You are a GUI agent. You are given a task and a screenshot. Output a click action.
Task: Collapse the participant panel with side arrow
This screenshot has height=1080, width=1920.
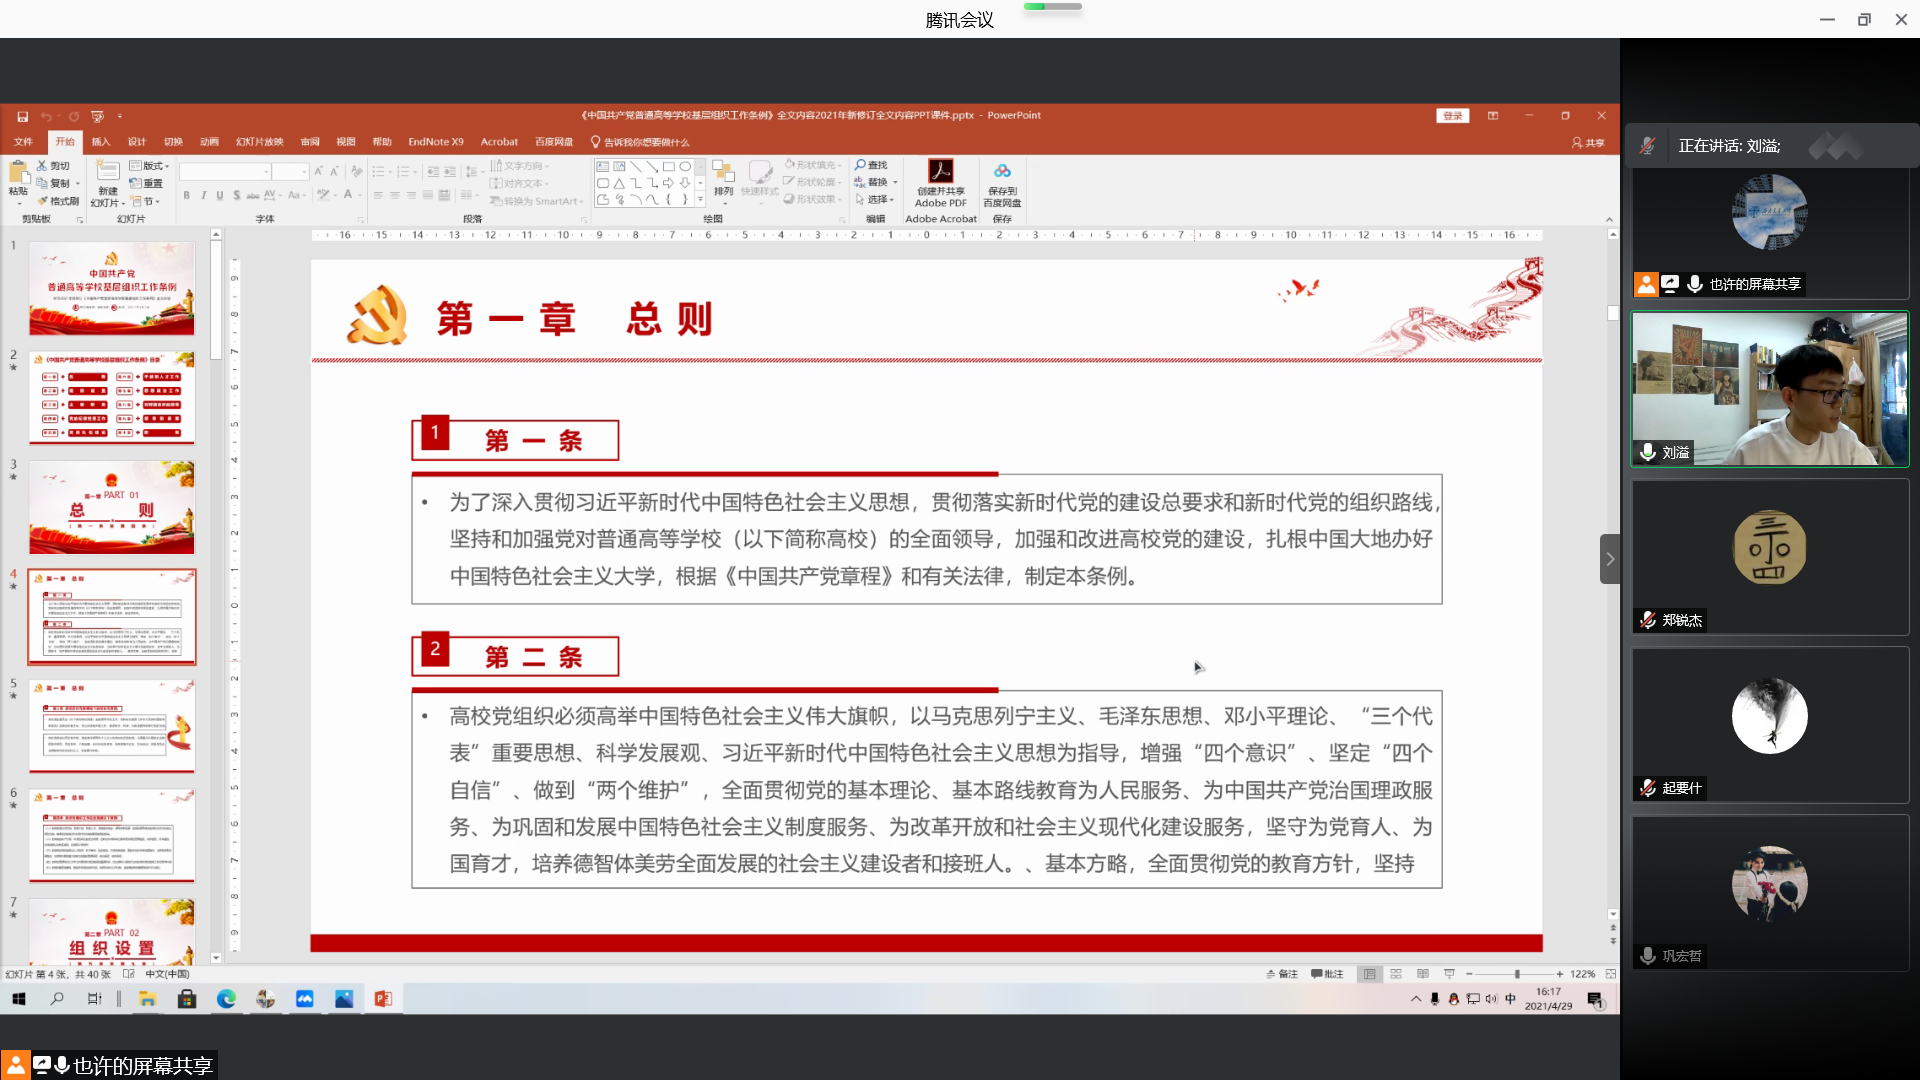[1609, 559]
